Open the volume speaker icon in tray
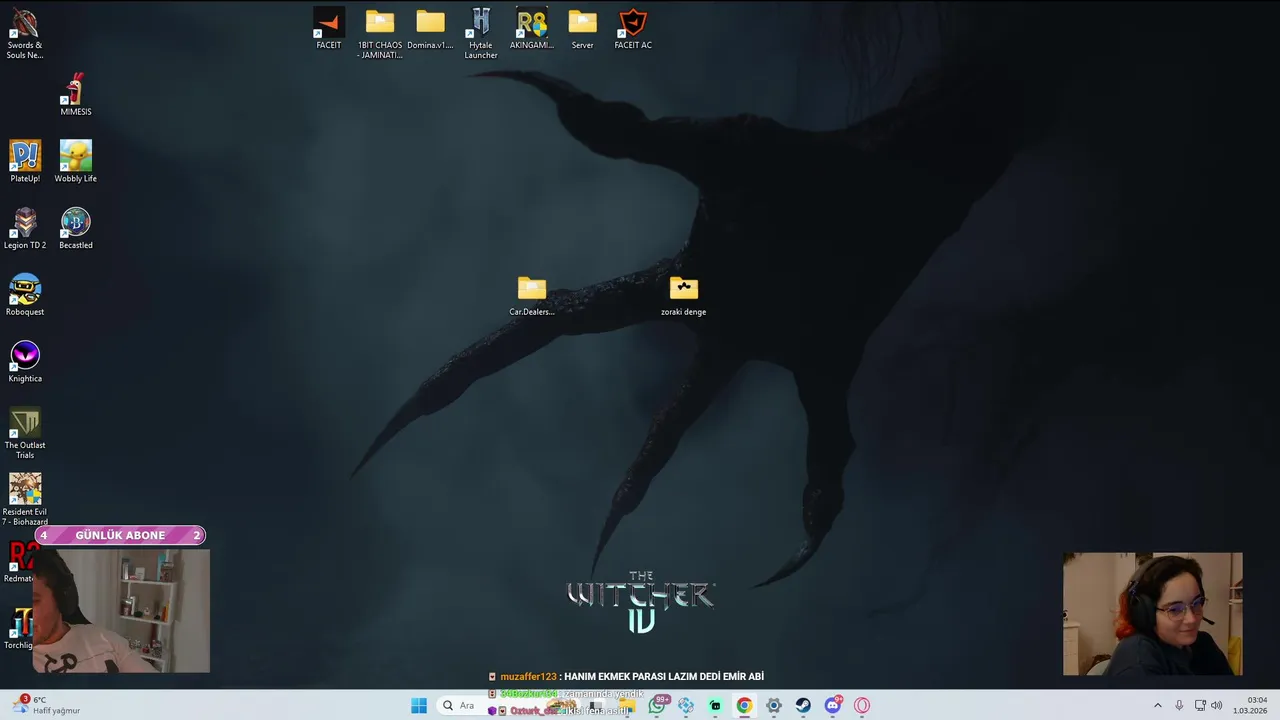Viewport: 1280px width, 720px height. 1217,706
